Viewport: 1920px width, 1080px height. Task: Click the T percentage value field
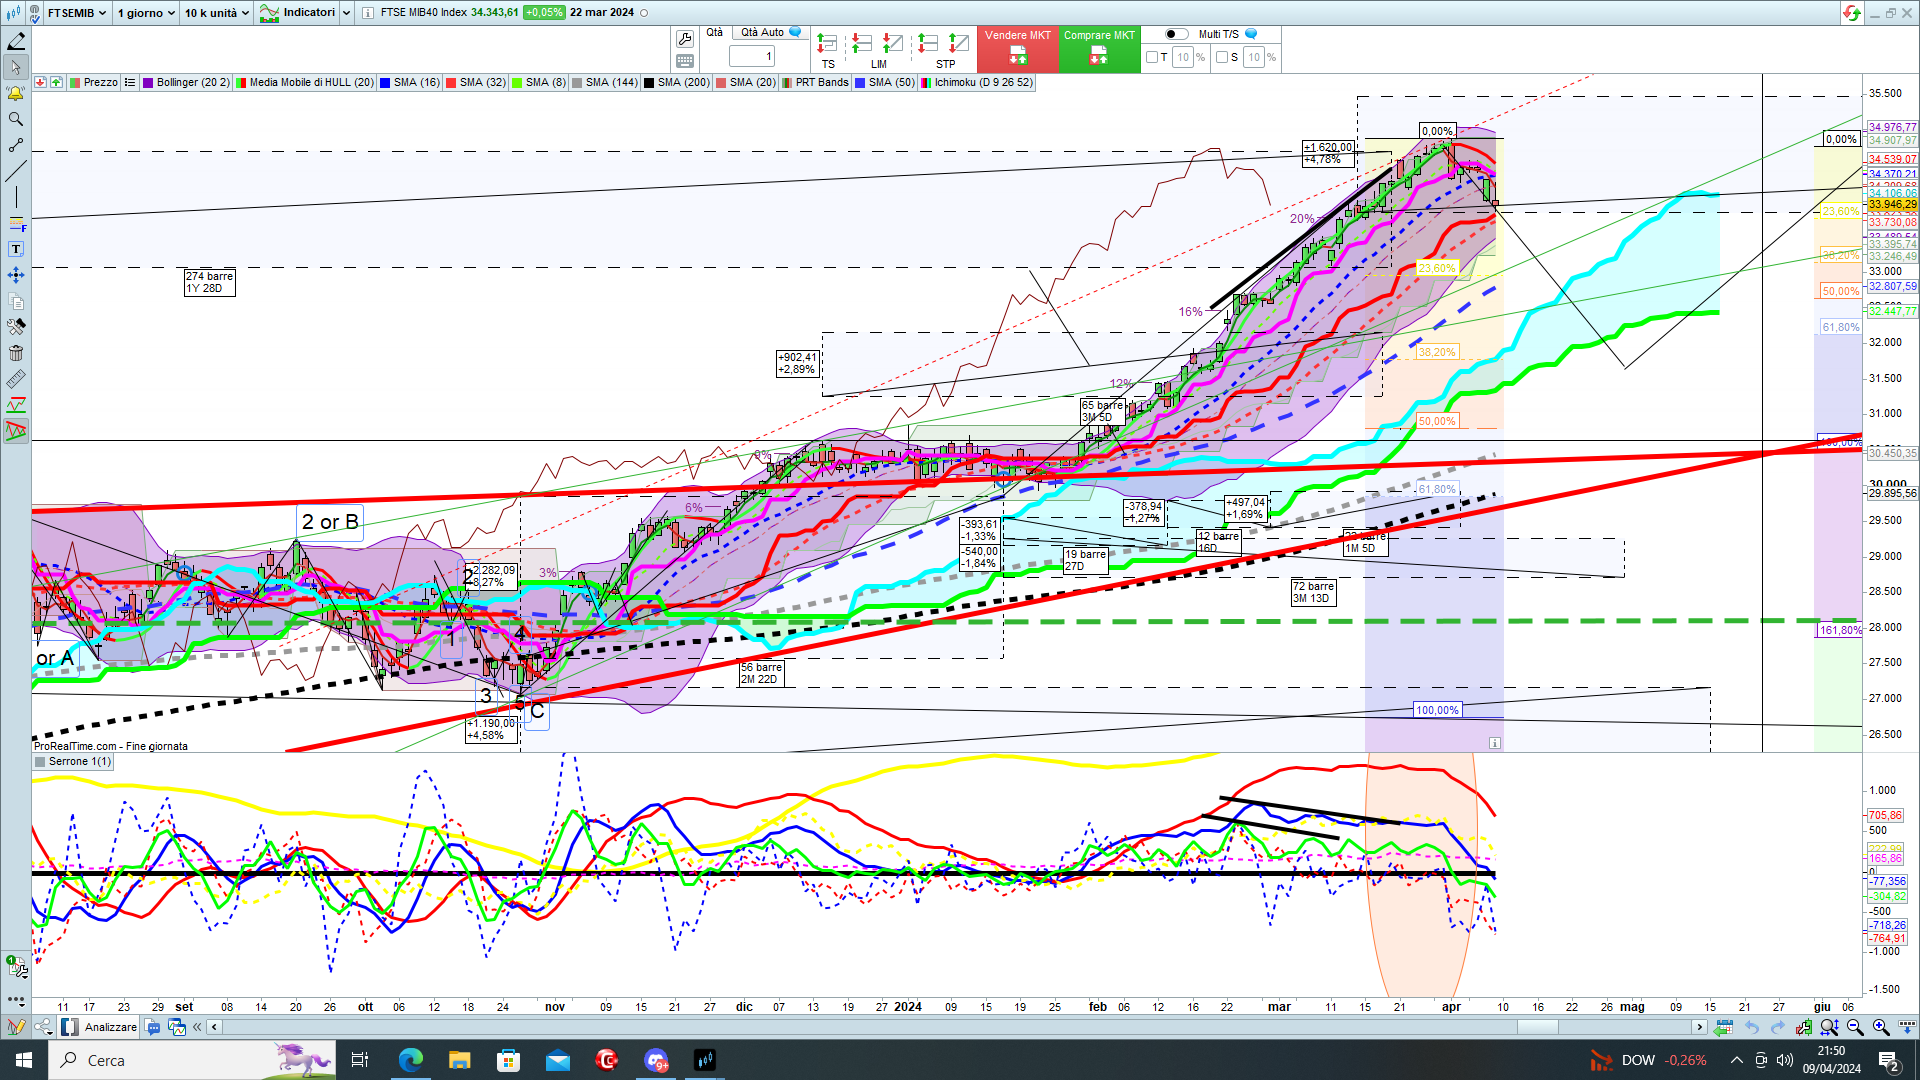(x=1183, y=57)
